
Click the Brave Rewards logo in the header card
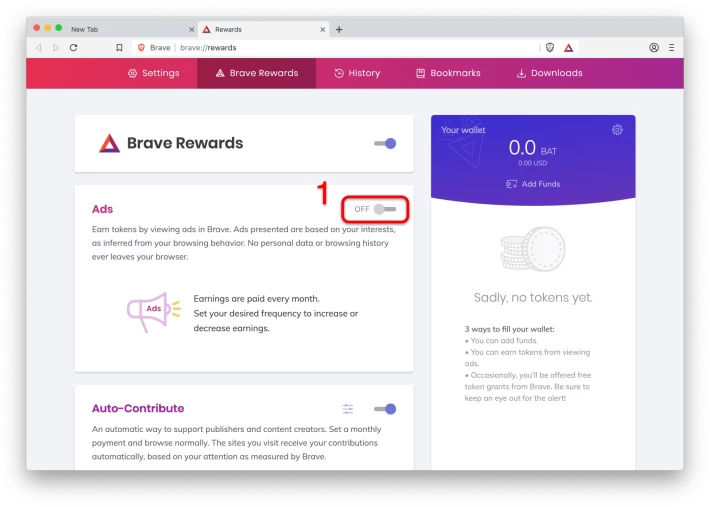pos(110,143)
